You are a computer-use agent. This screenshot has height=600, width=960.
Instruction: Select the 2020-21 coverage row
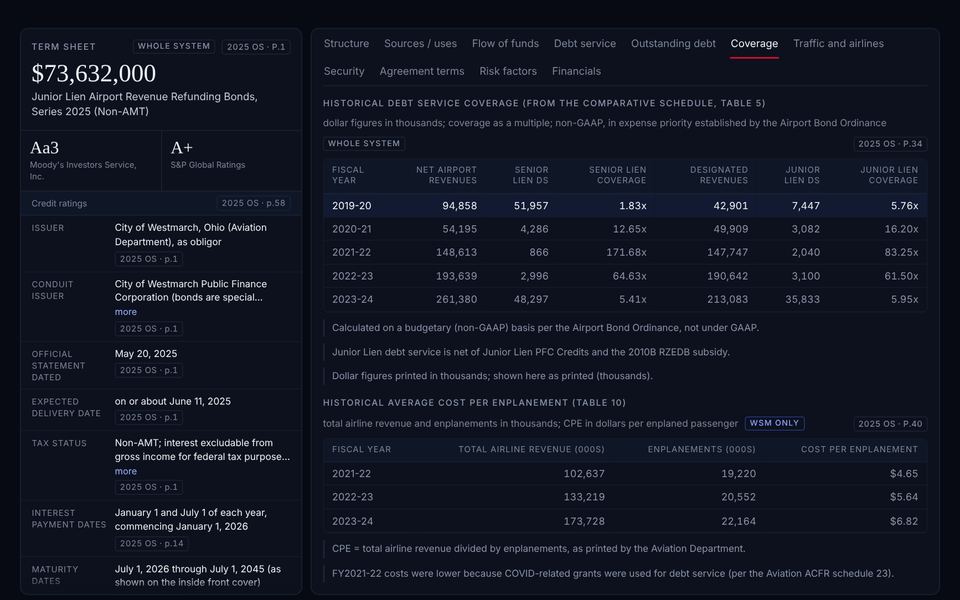pos(625,229)
